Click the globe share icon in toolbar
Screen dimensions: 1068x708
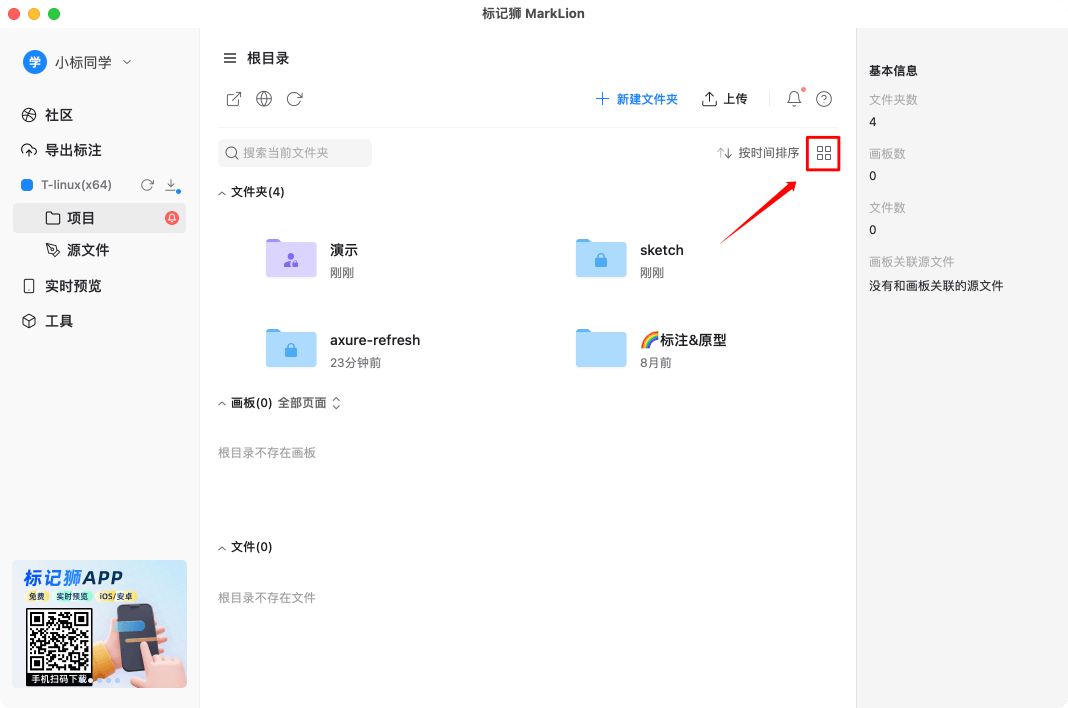(263, 99)
